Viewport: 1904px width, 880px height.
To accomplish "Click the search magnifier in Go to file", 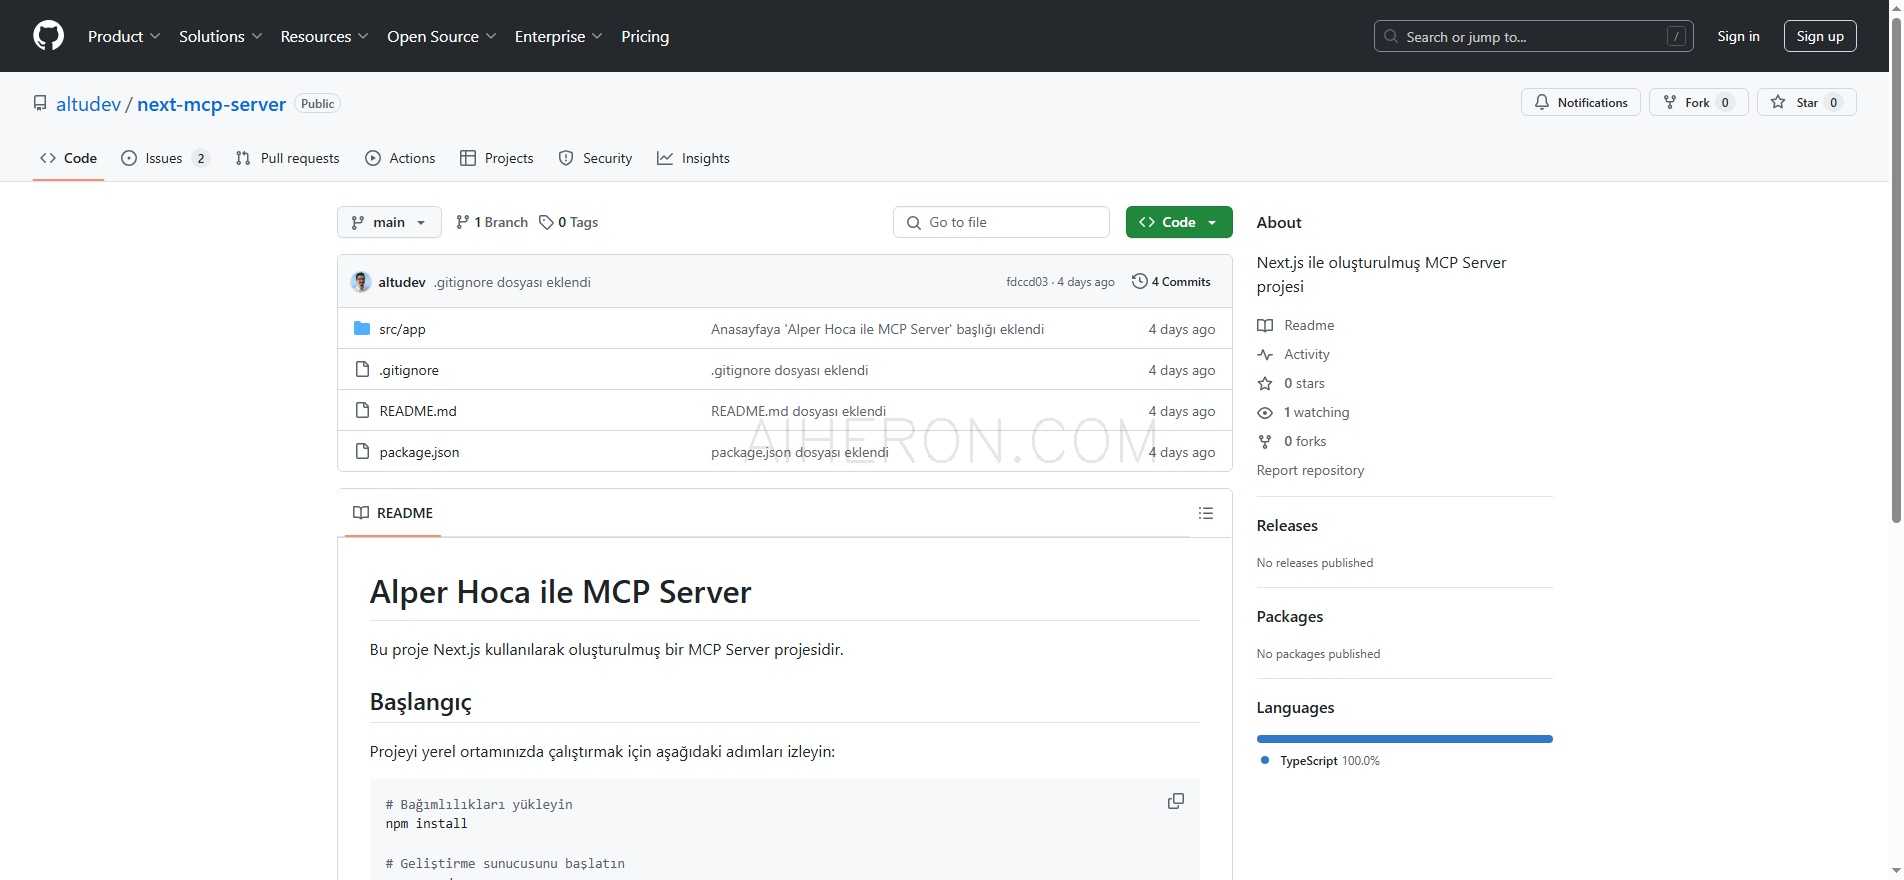I will point(914,223).
